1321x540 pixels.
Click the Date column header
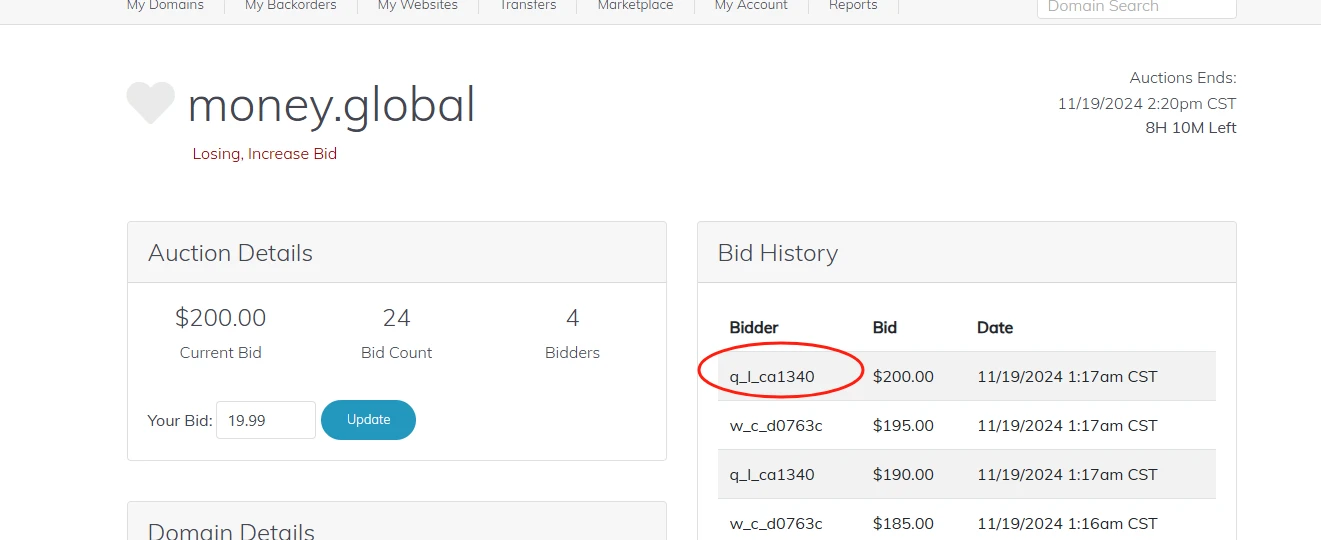pyautogui.click(x=995, y=328)
